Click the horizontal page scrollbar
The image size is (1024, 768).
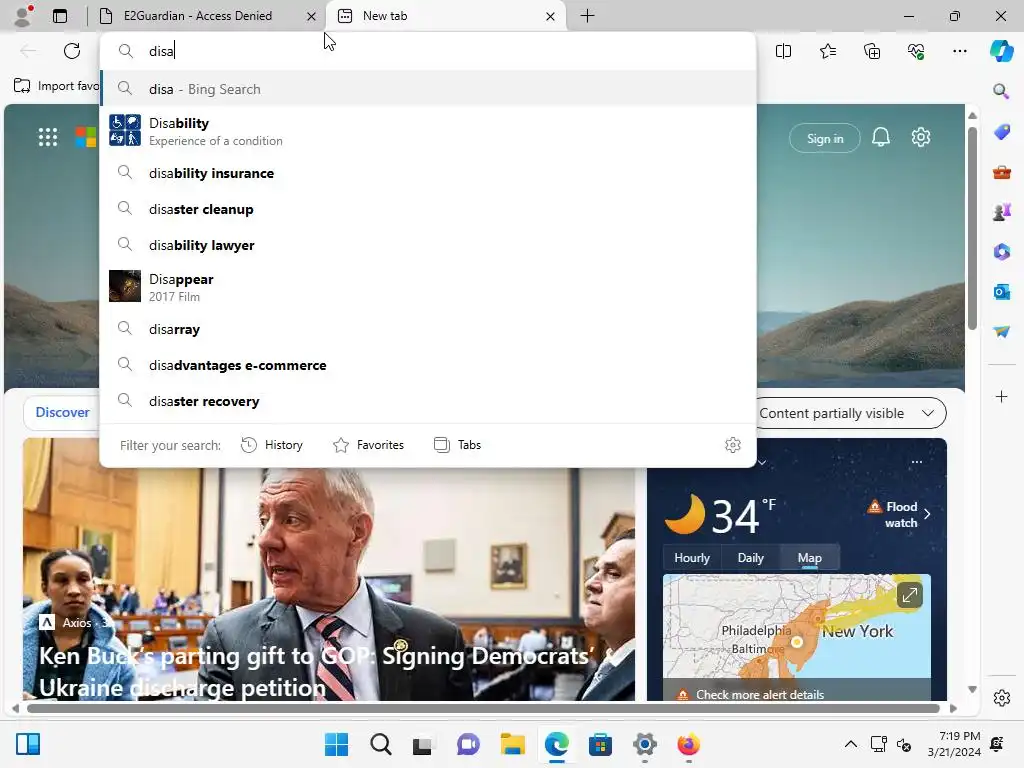tap(483, 708)
